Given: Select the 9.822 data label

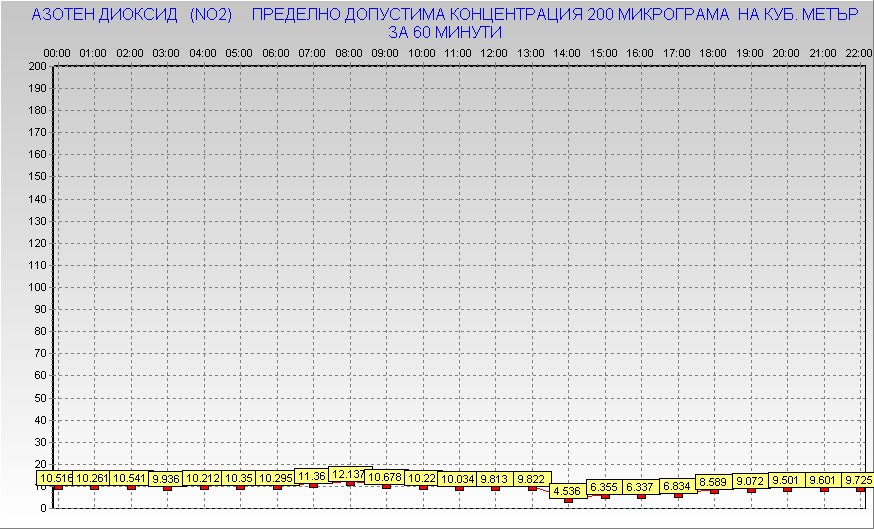Looking at the screenshot, I should coord(531,479).
